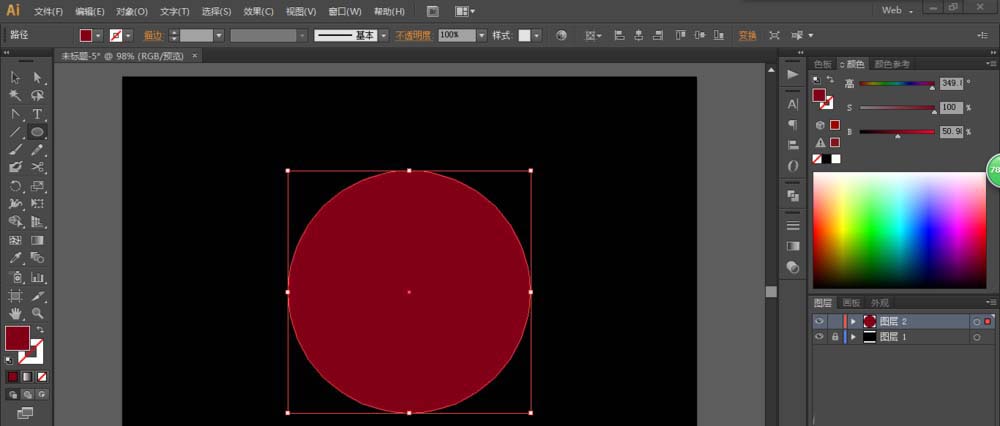This screenshot has height=426, width=1000.
Task: Open the stroke weight dropdown
Action: coord(219,36)
